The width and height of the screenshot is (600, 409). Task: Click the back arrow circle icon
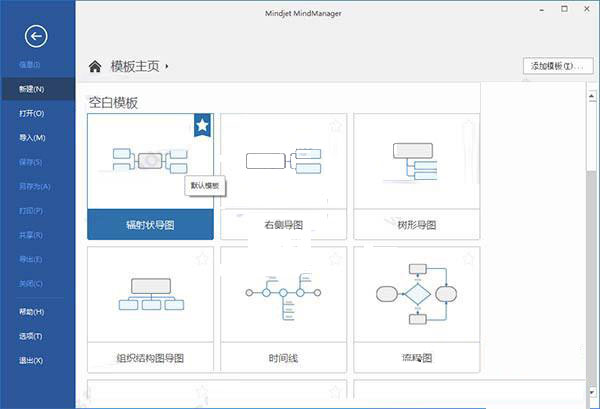click(x=36, y=36)
